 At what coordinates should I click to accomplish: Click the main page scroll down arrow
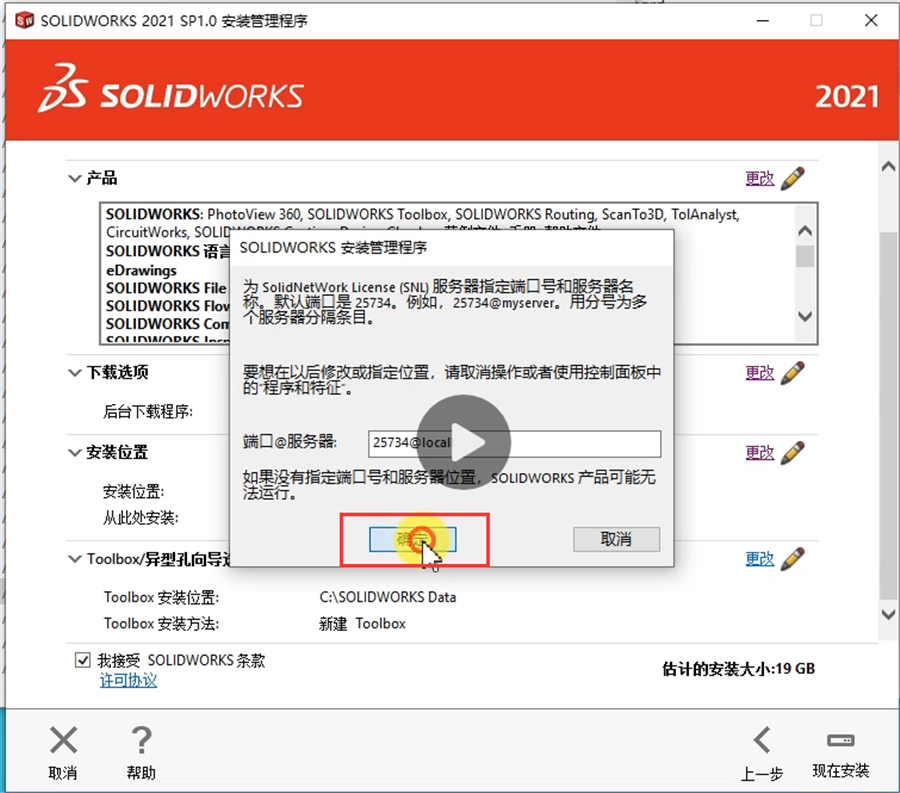(x=888, y=614)
